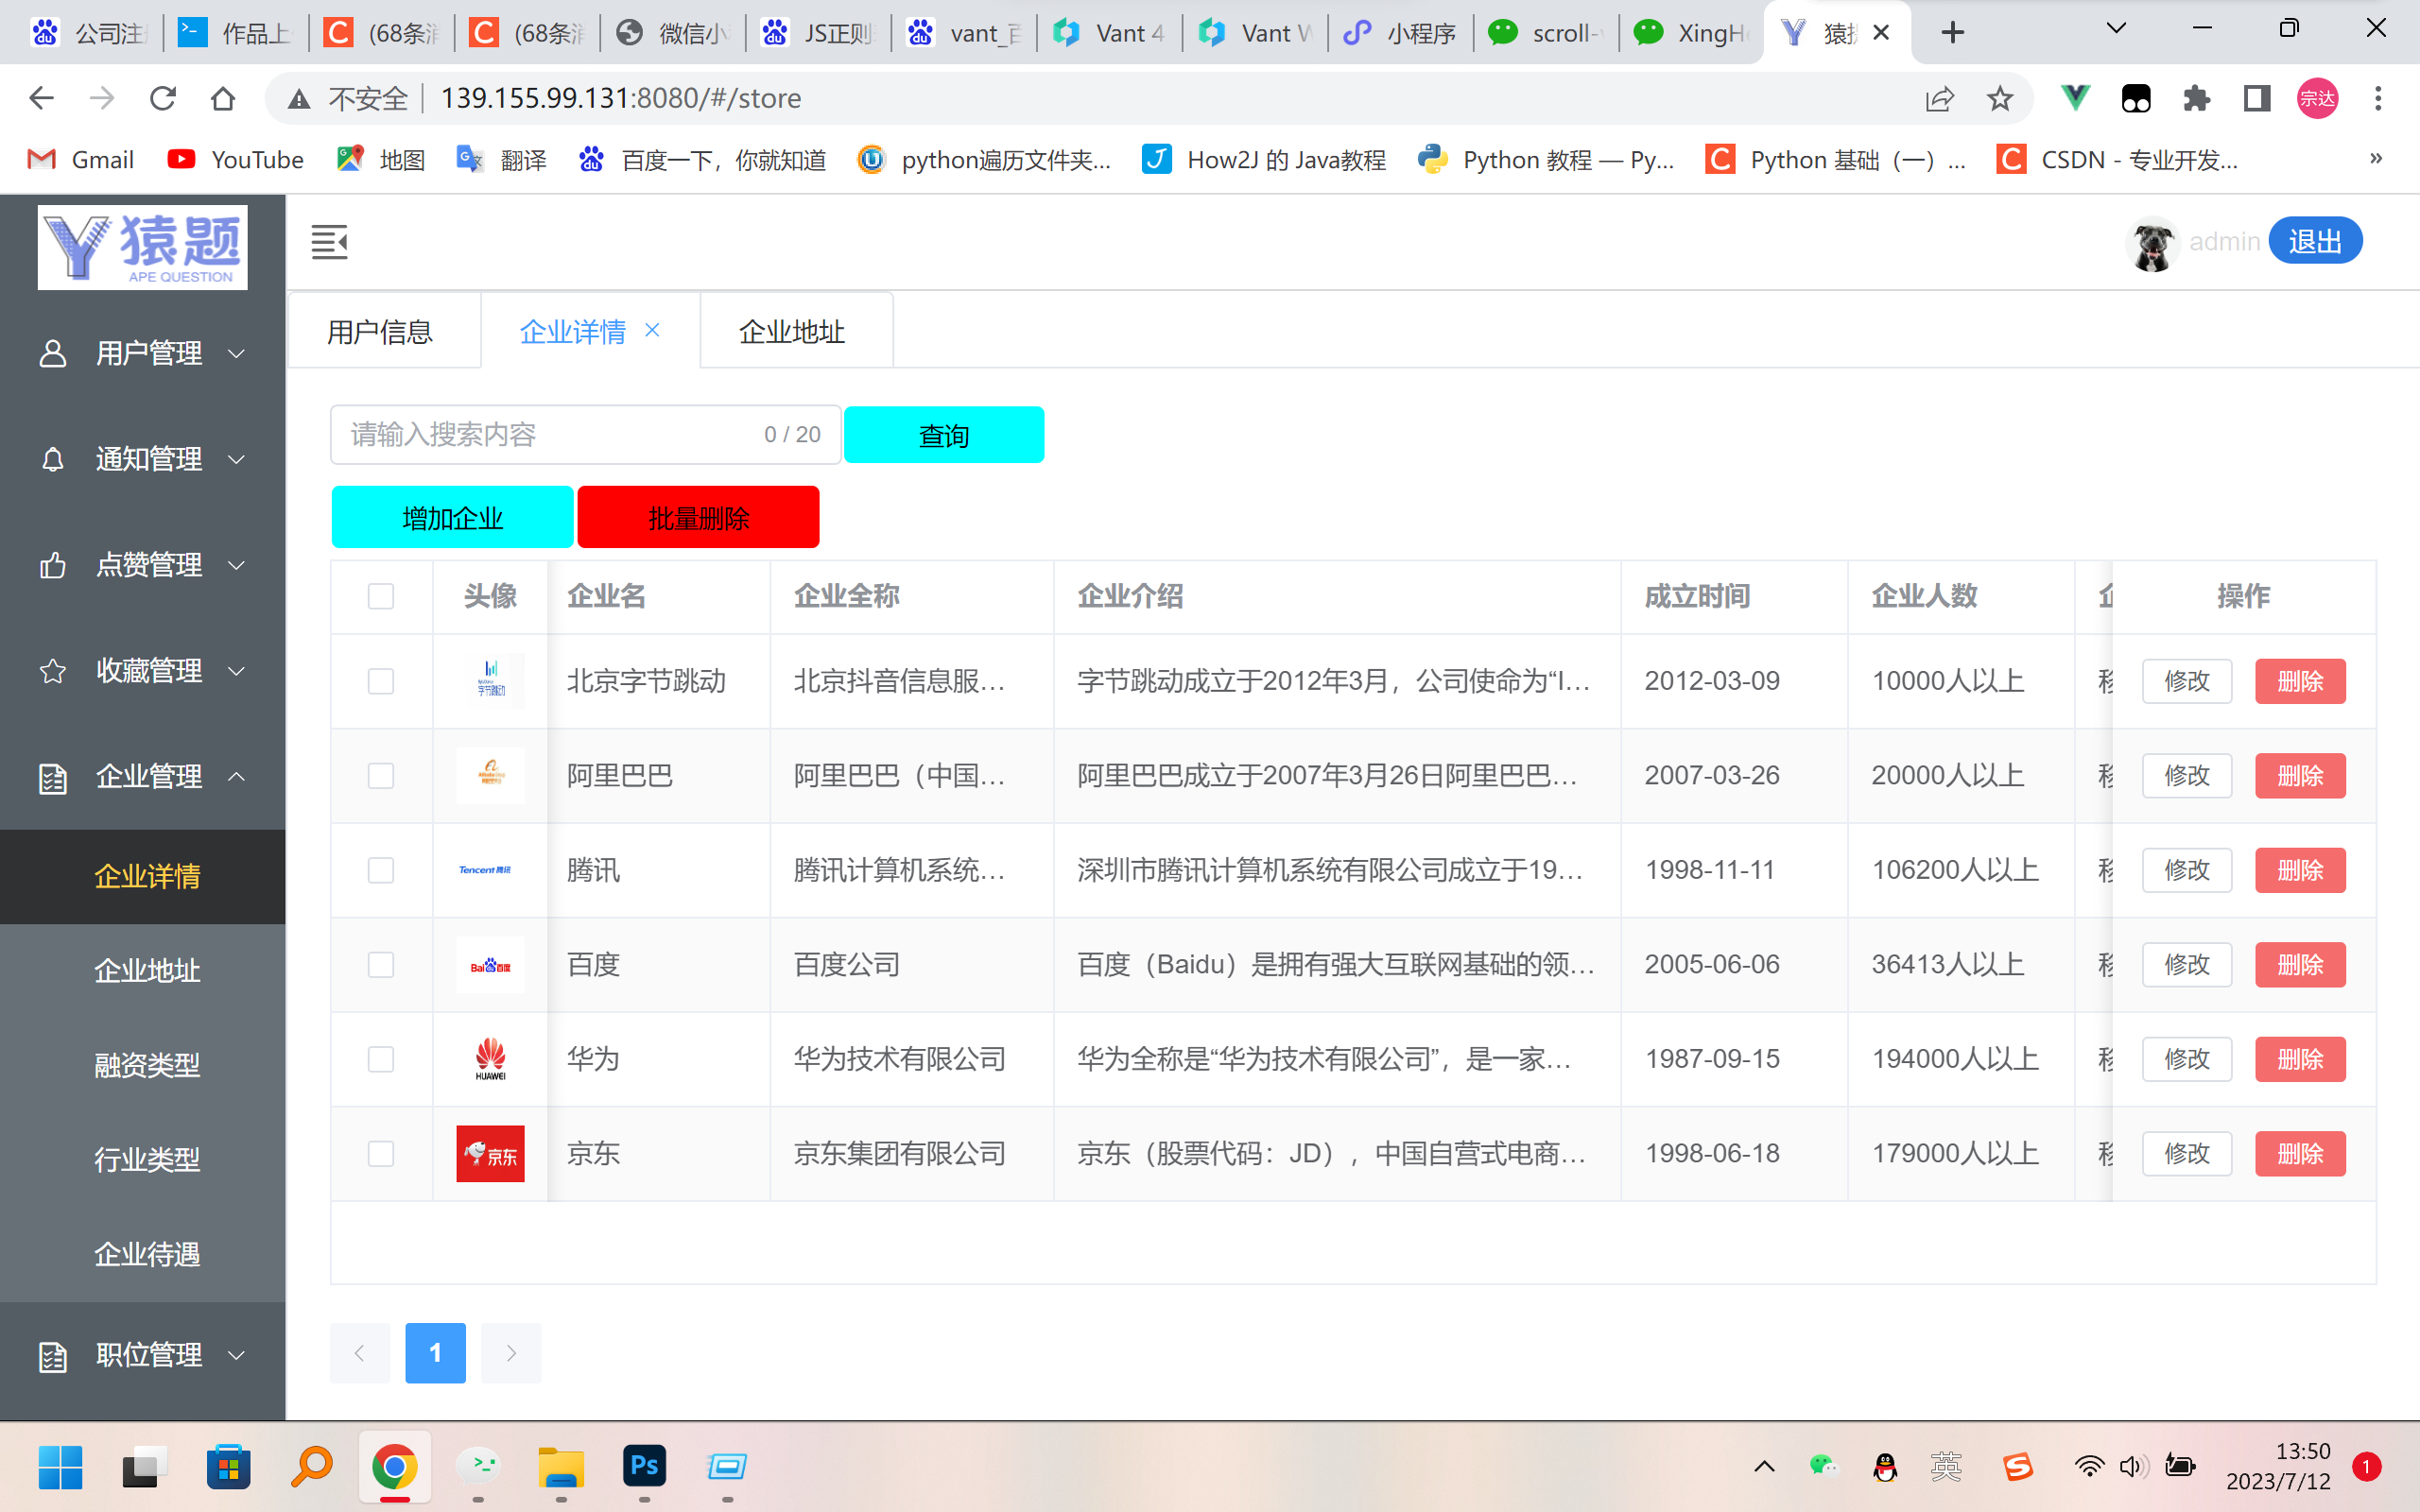Close the 企业详情 tab

pyautogui.click(x=652, y=330)
